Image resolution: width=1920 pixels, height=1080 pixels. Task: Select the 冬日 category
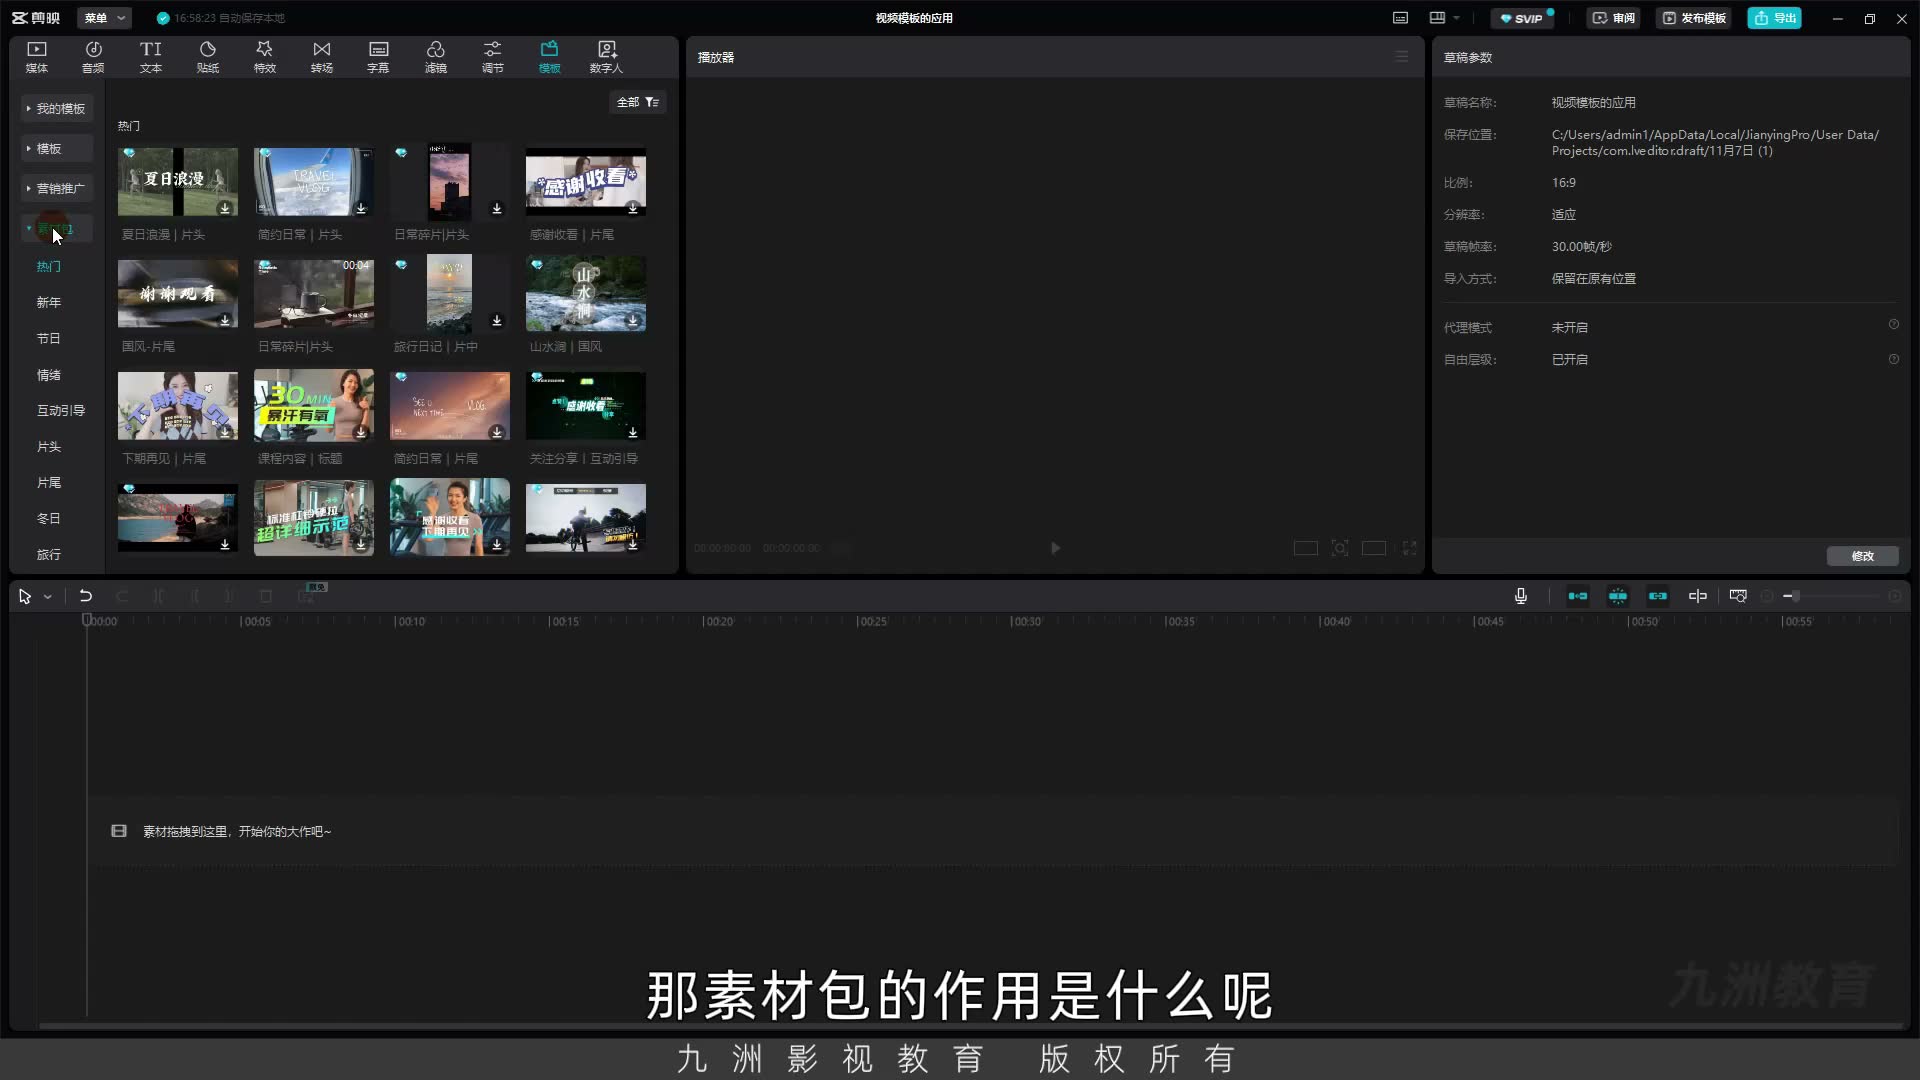pyautogui.click(x=49, y=518)
